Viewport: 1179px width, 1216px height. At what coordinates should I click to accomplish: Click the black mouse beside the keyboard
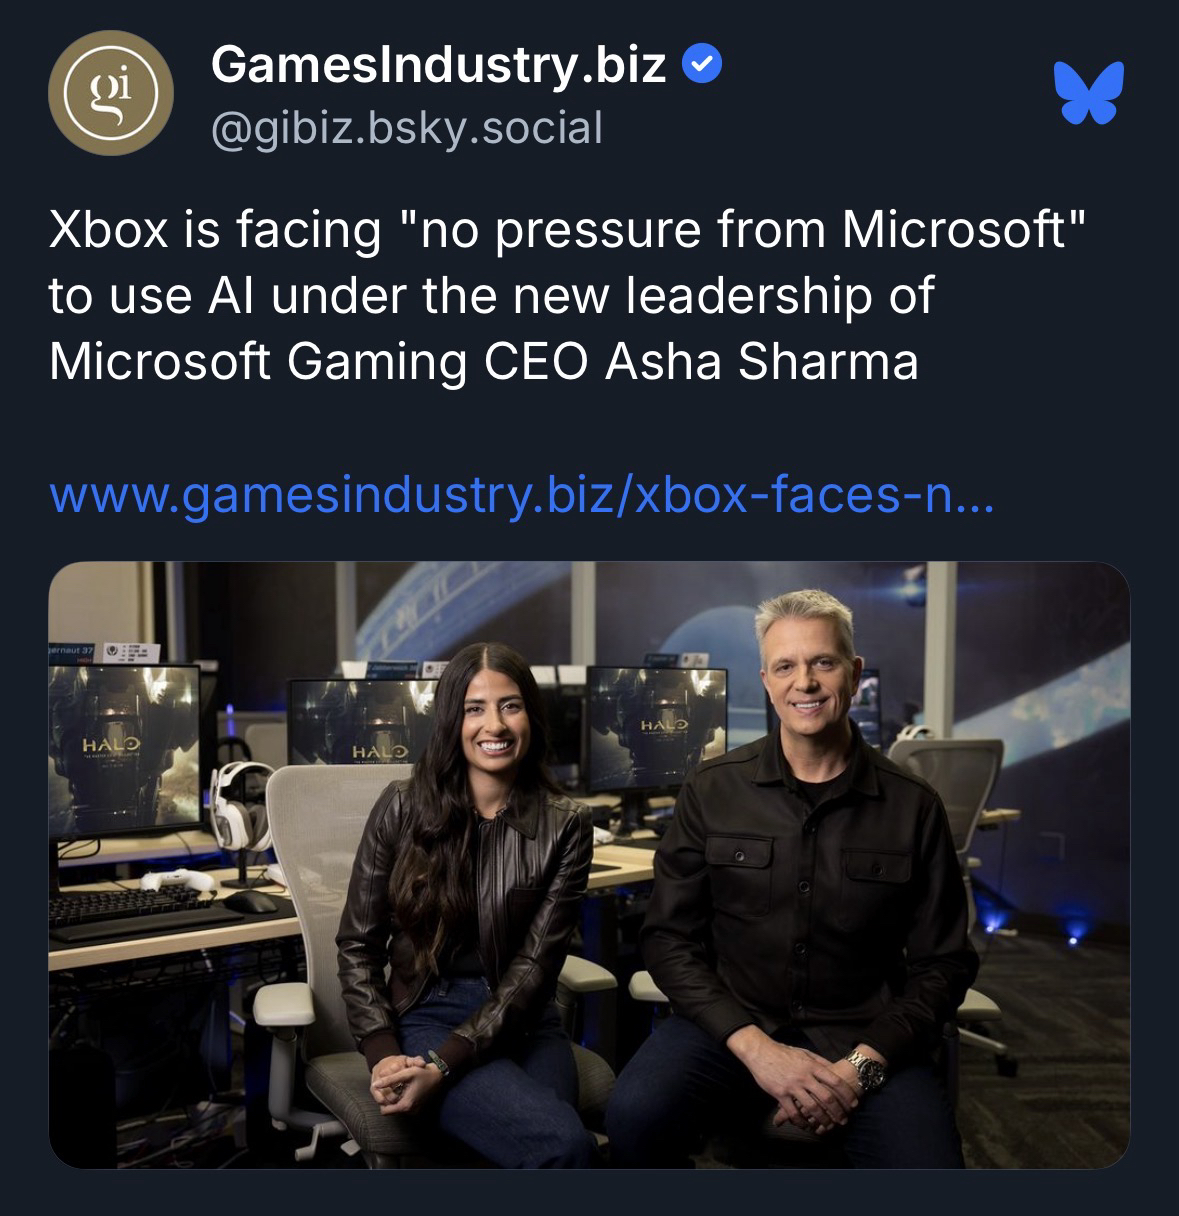(250, 902)
